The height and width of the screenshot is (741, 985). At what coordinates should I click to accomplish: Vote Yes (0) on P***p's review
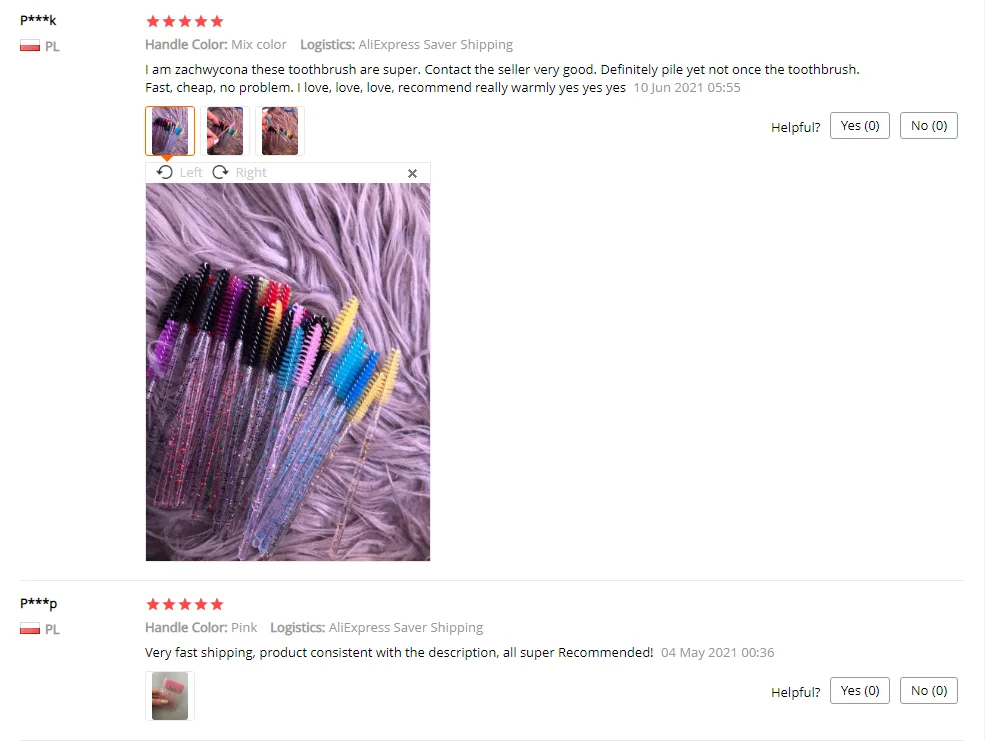pos(859,690)
